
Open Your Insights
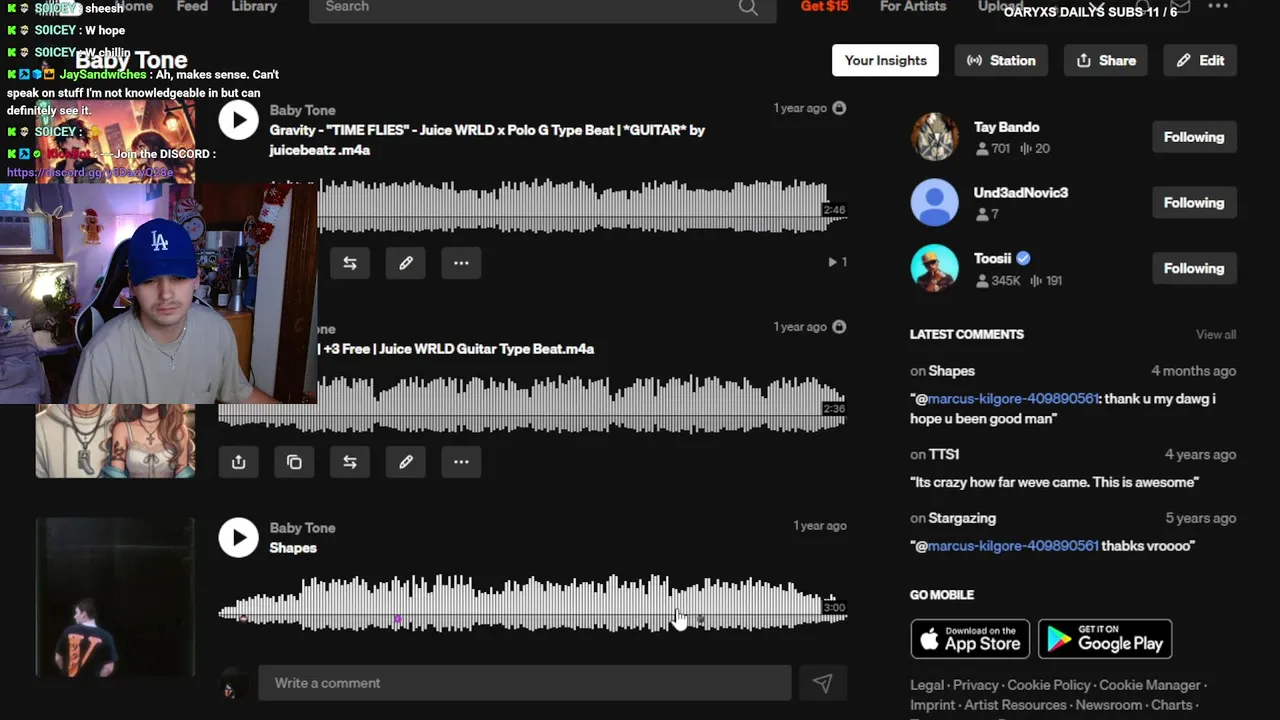(885, 60)
